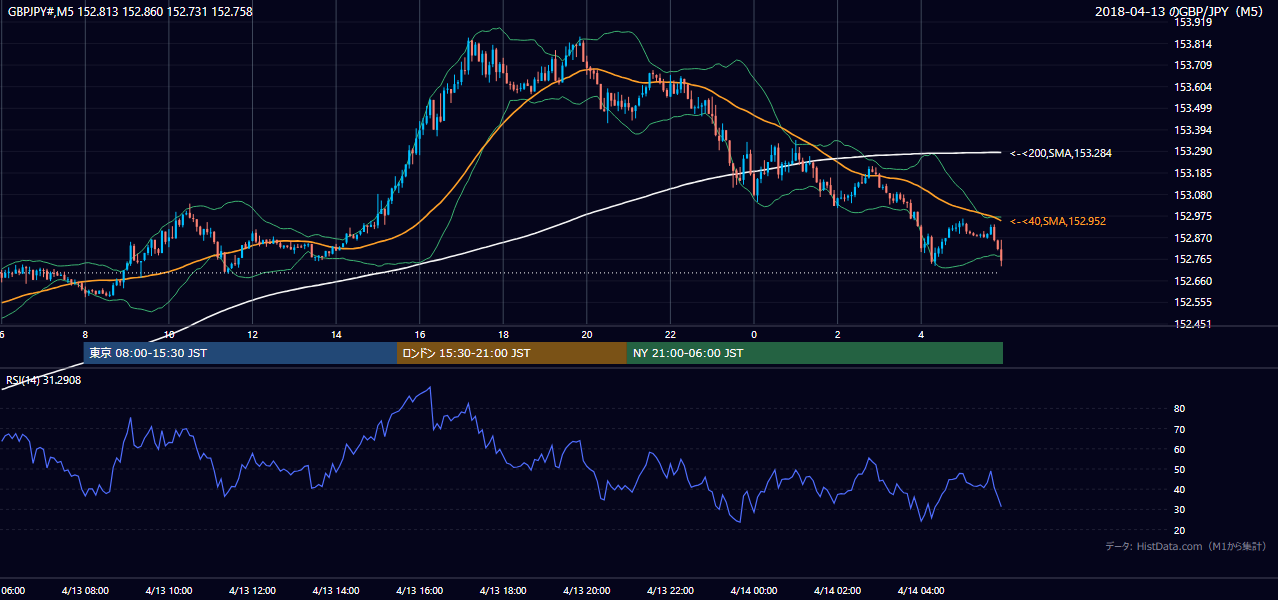Click price level 153.185 on the axis
Viewport: 1278px width, 600px height.
coord(1193,173)
